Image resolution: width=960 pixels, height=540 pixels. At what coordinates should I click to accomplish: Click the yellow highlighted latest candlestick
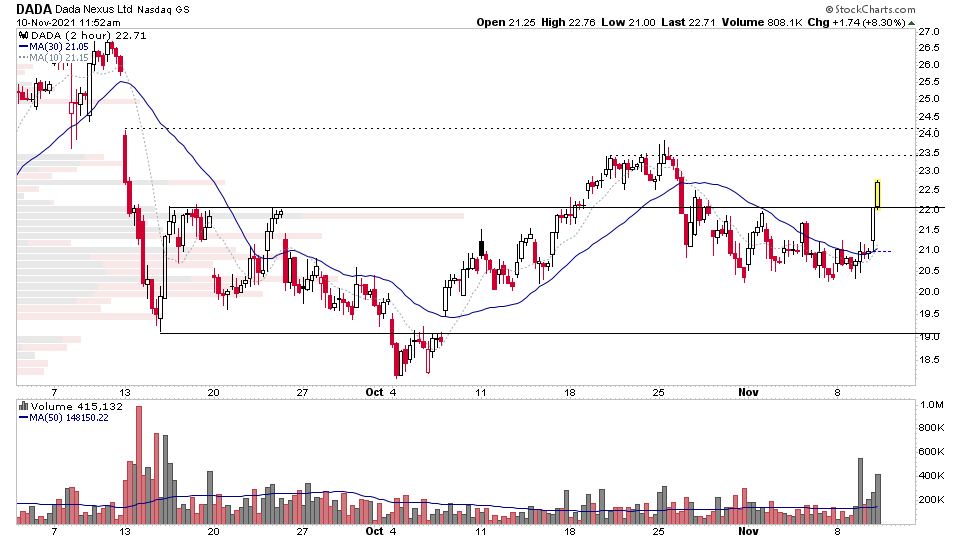click(x=877, y=195)
